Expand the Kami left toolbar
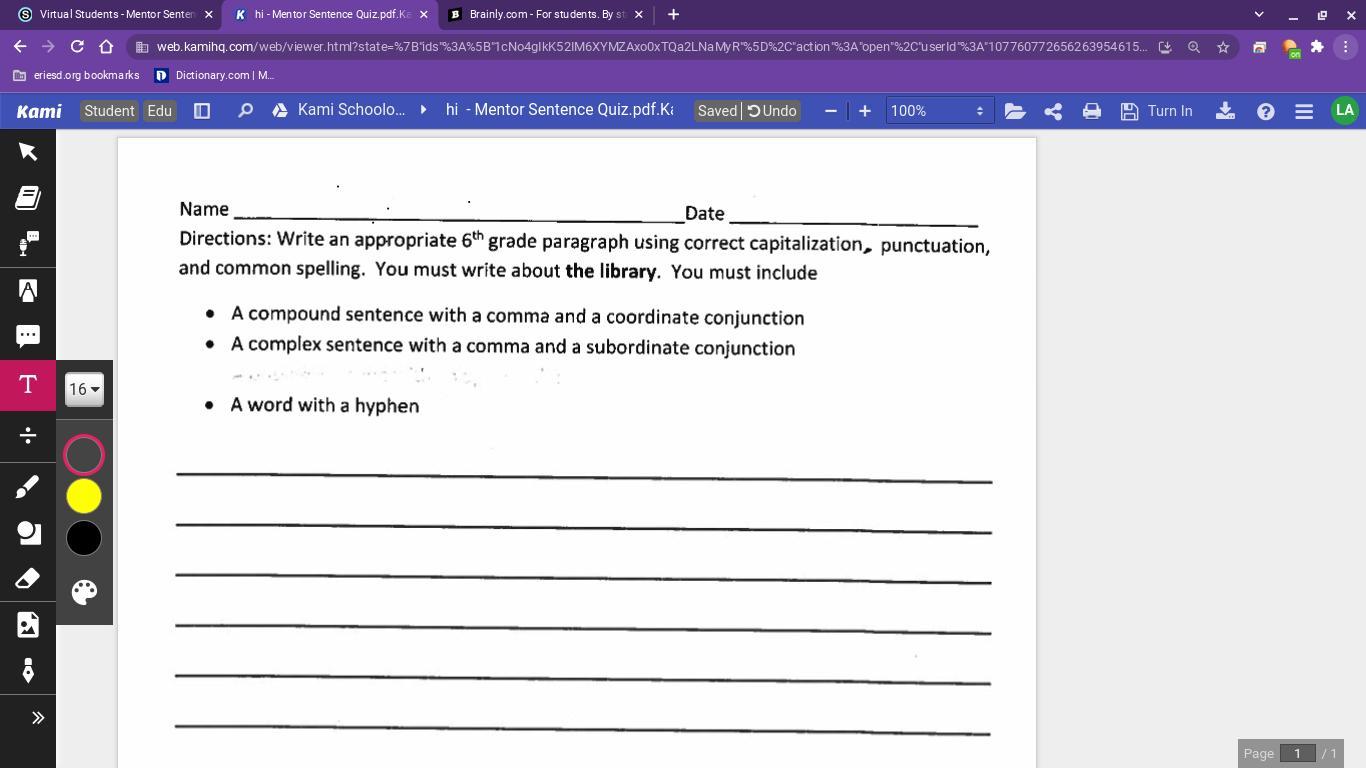This screenshot has width=1366, height=768. 38,718
